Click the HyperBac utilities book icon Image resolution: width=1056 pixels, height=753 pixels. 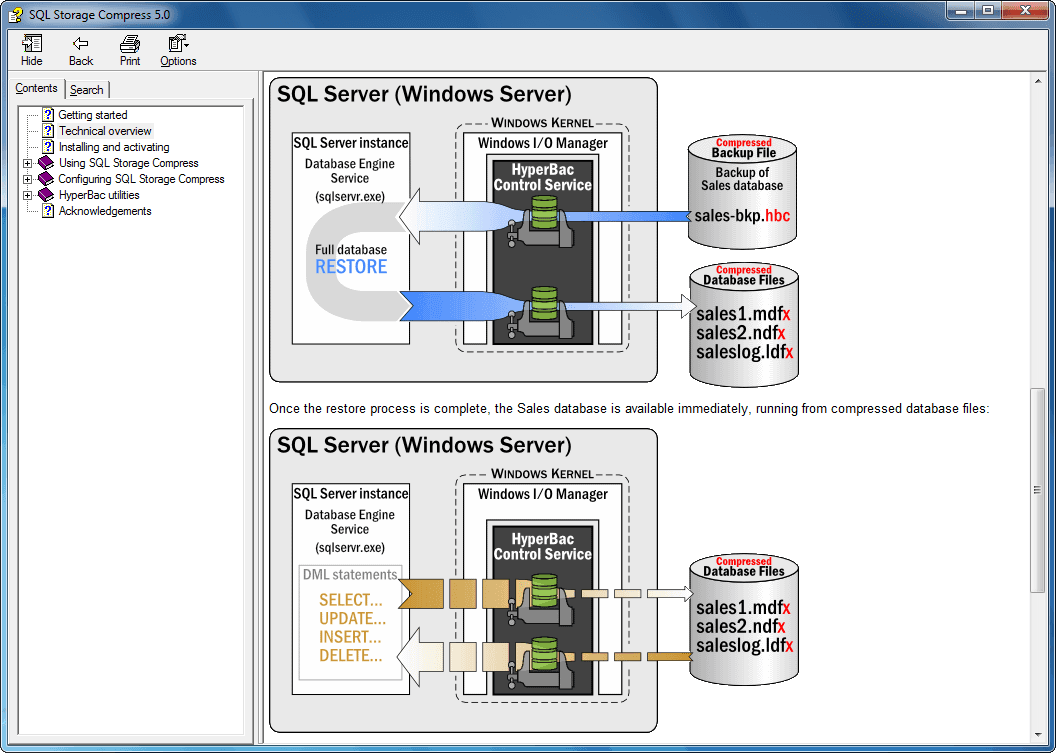pos(46,195)
